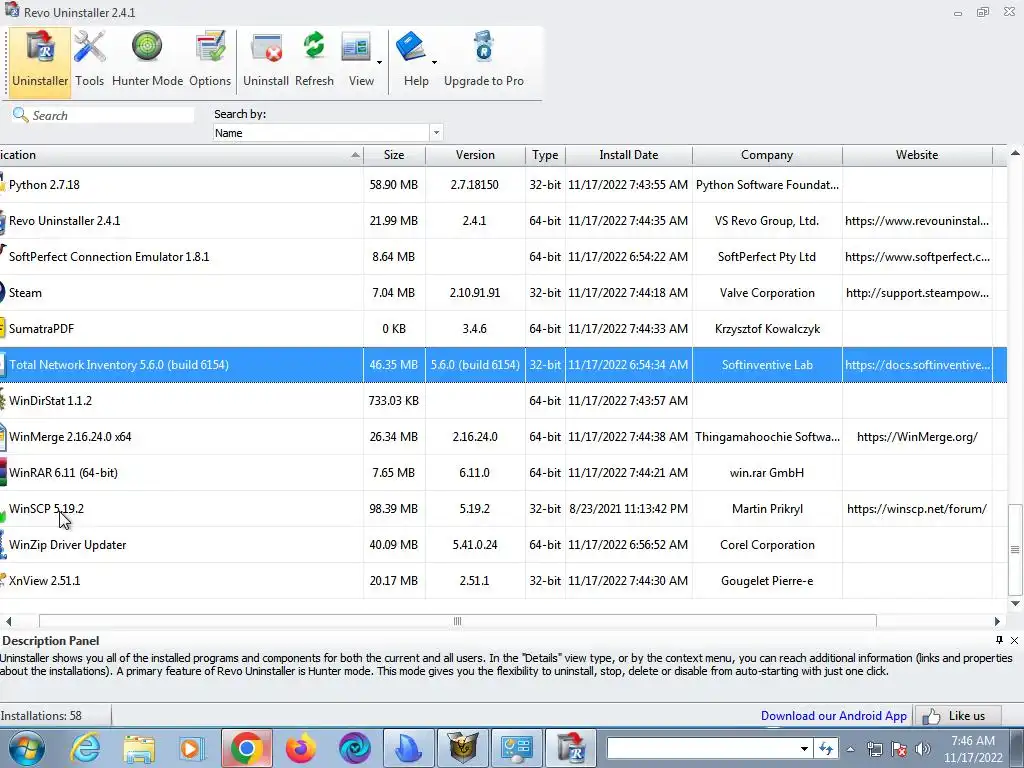The height and width of the screenshot is (768, 1024).
Task: Click the Control Panel taskbar icon
Action: pyautogui.click(x=516, y=748)
